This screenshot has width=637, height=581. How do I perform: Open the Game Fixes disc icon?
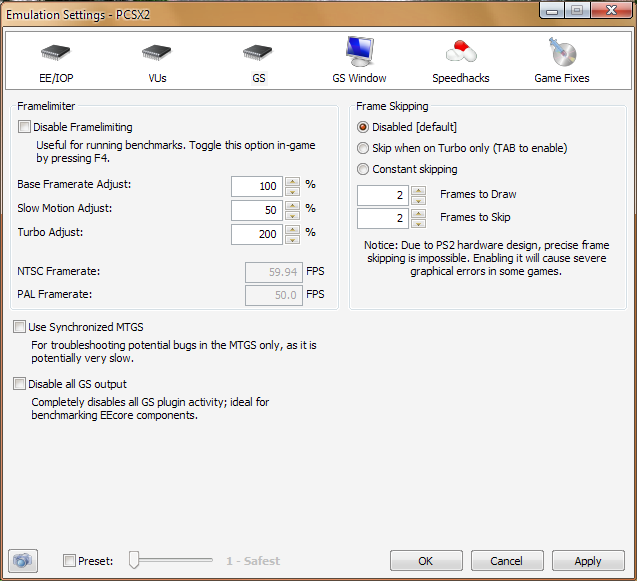click(x=562, y=52)
